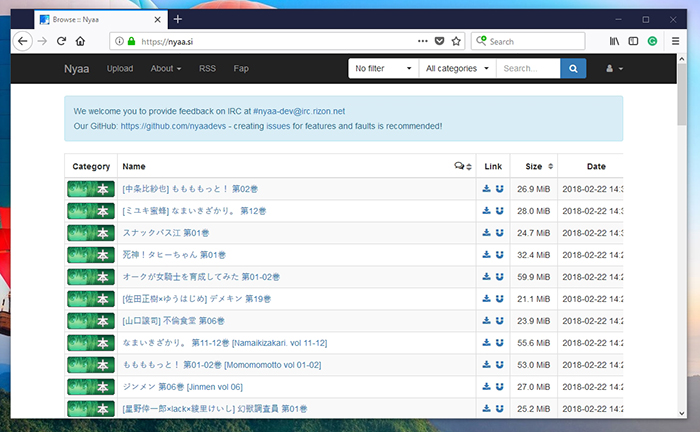The image size is (700, 432).
Task: Open the Firefox hamburger menu
Action: 675,42
